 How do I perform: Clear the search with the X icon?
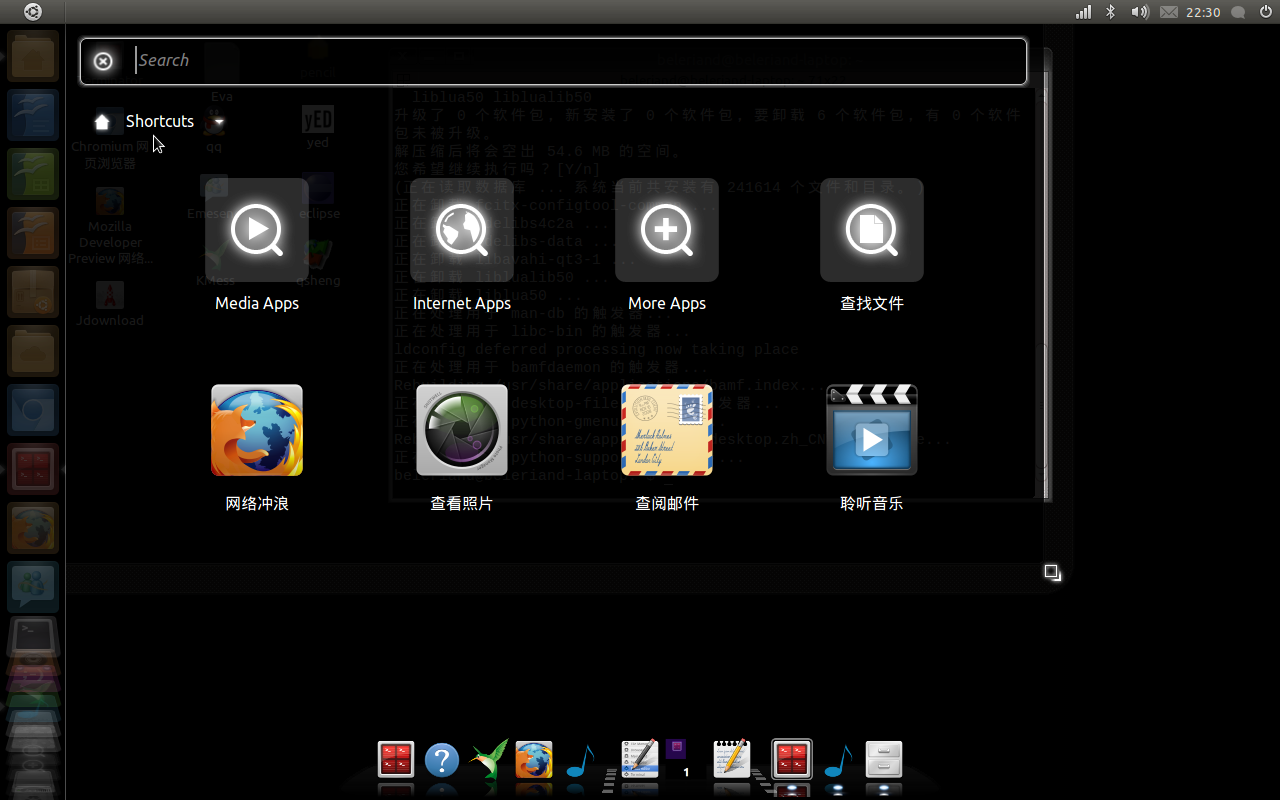[103, 61]
